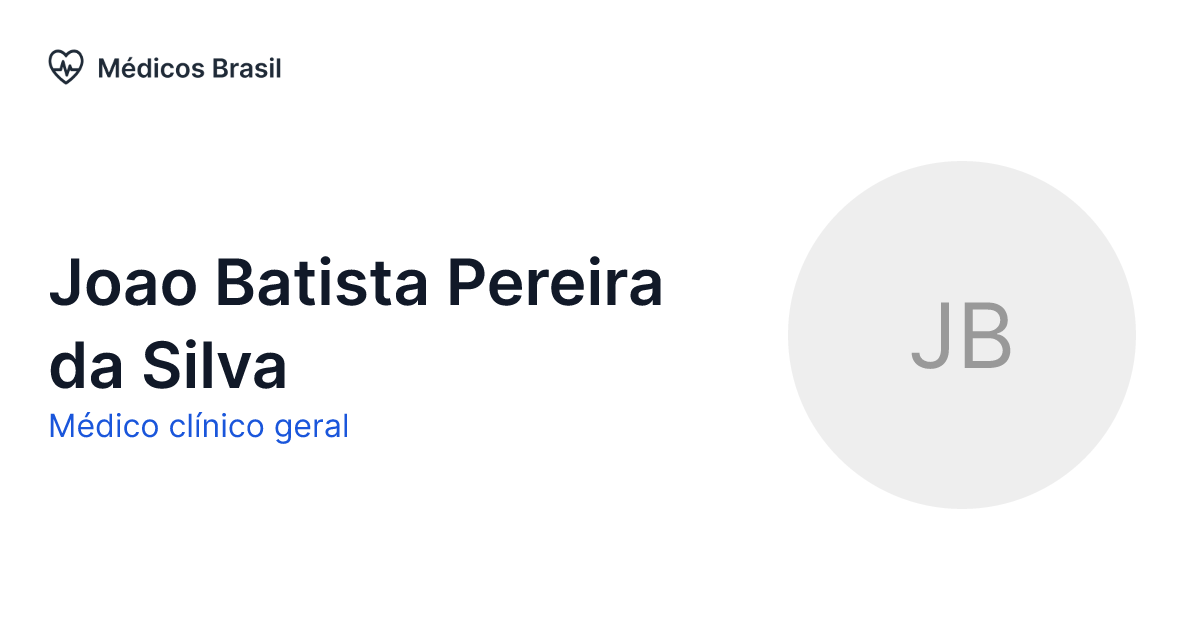1200x630 pixels.
Task: Select the doctor name heading
Action: click(x=355, y=325)
